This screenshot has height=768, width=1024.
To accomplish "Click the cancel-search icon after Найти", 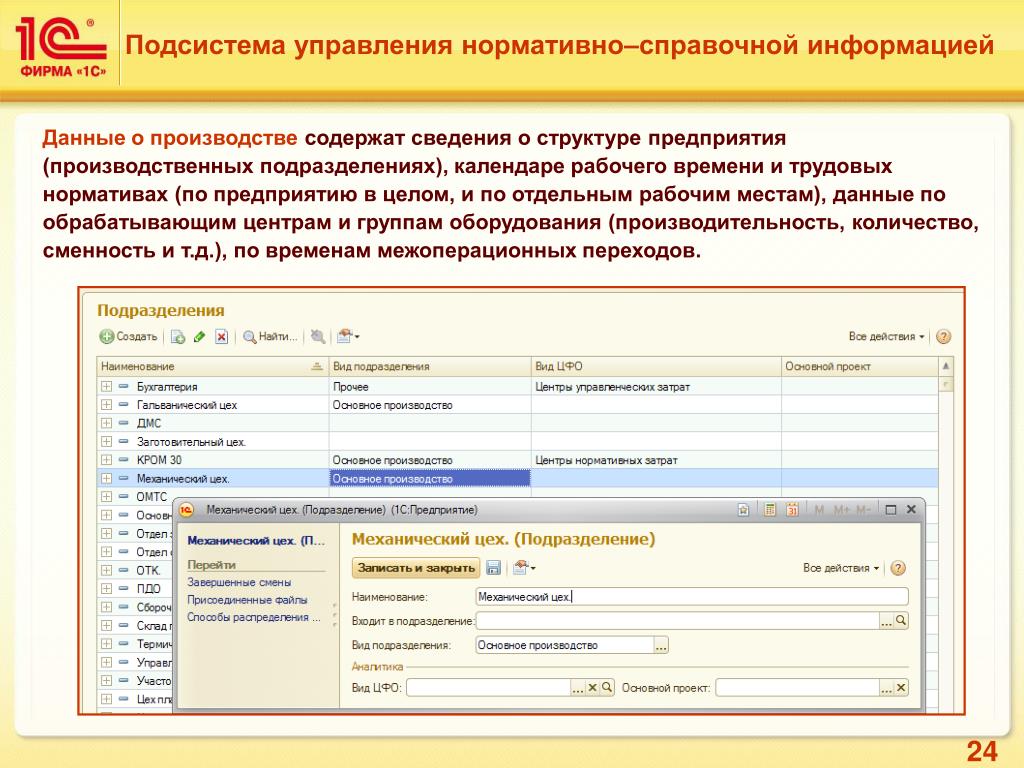I will (x=318, y=337).
